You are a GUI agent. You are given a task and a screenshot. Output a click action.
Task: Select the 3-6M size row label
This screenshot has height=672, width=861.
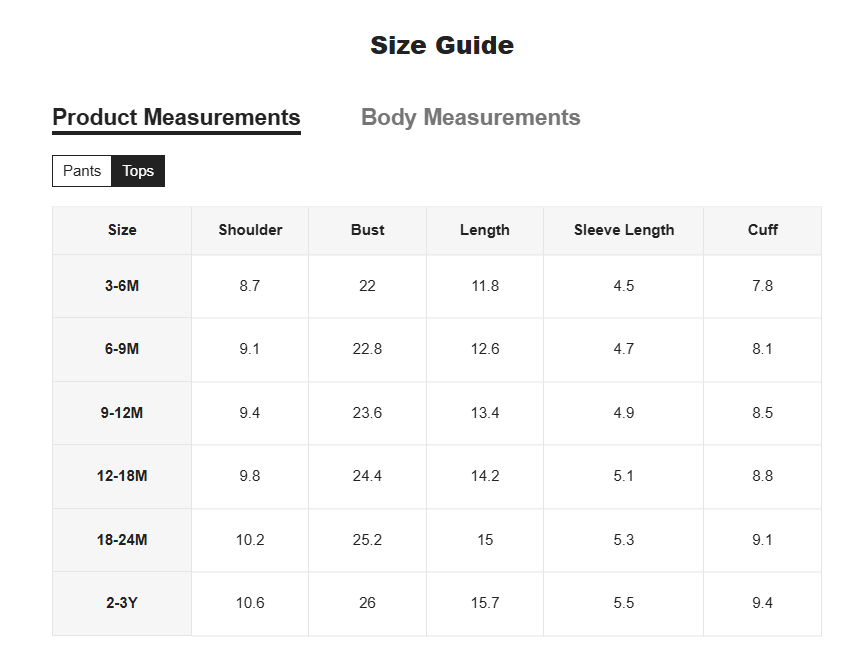pos(122,286)
